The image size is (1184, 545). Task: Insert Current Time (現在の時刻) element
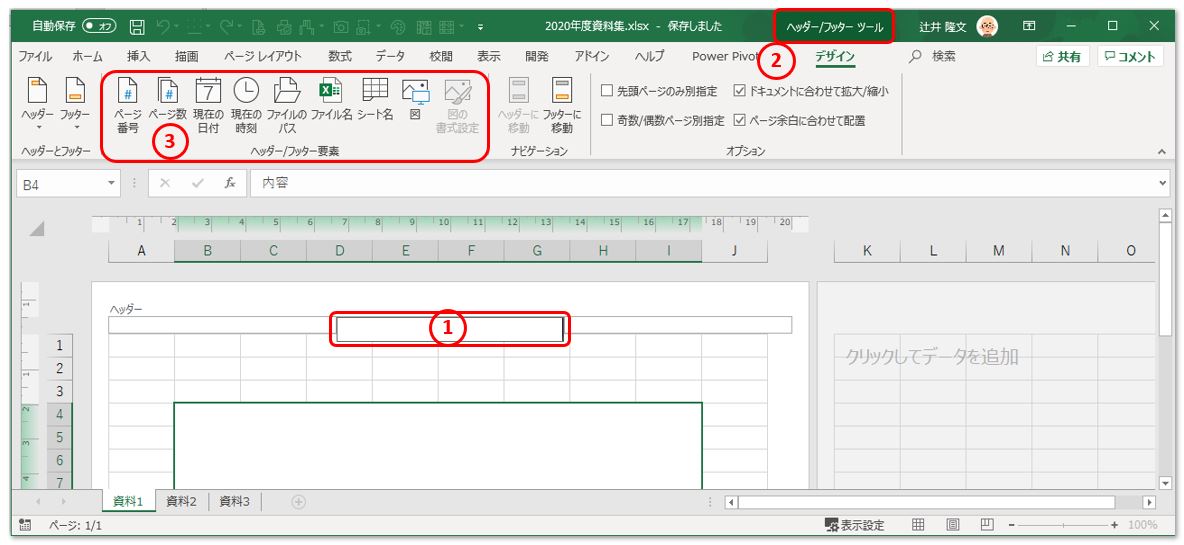point(246,106)
